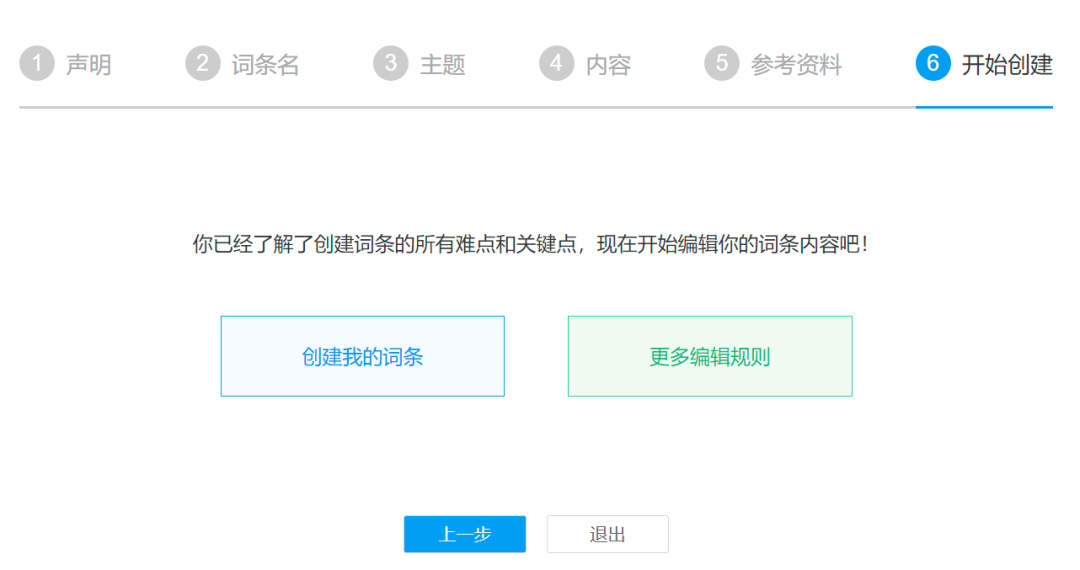Click the number 5 step circle

click(x=721, y=64)
